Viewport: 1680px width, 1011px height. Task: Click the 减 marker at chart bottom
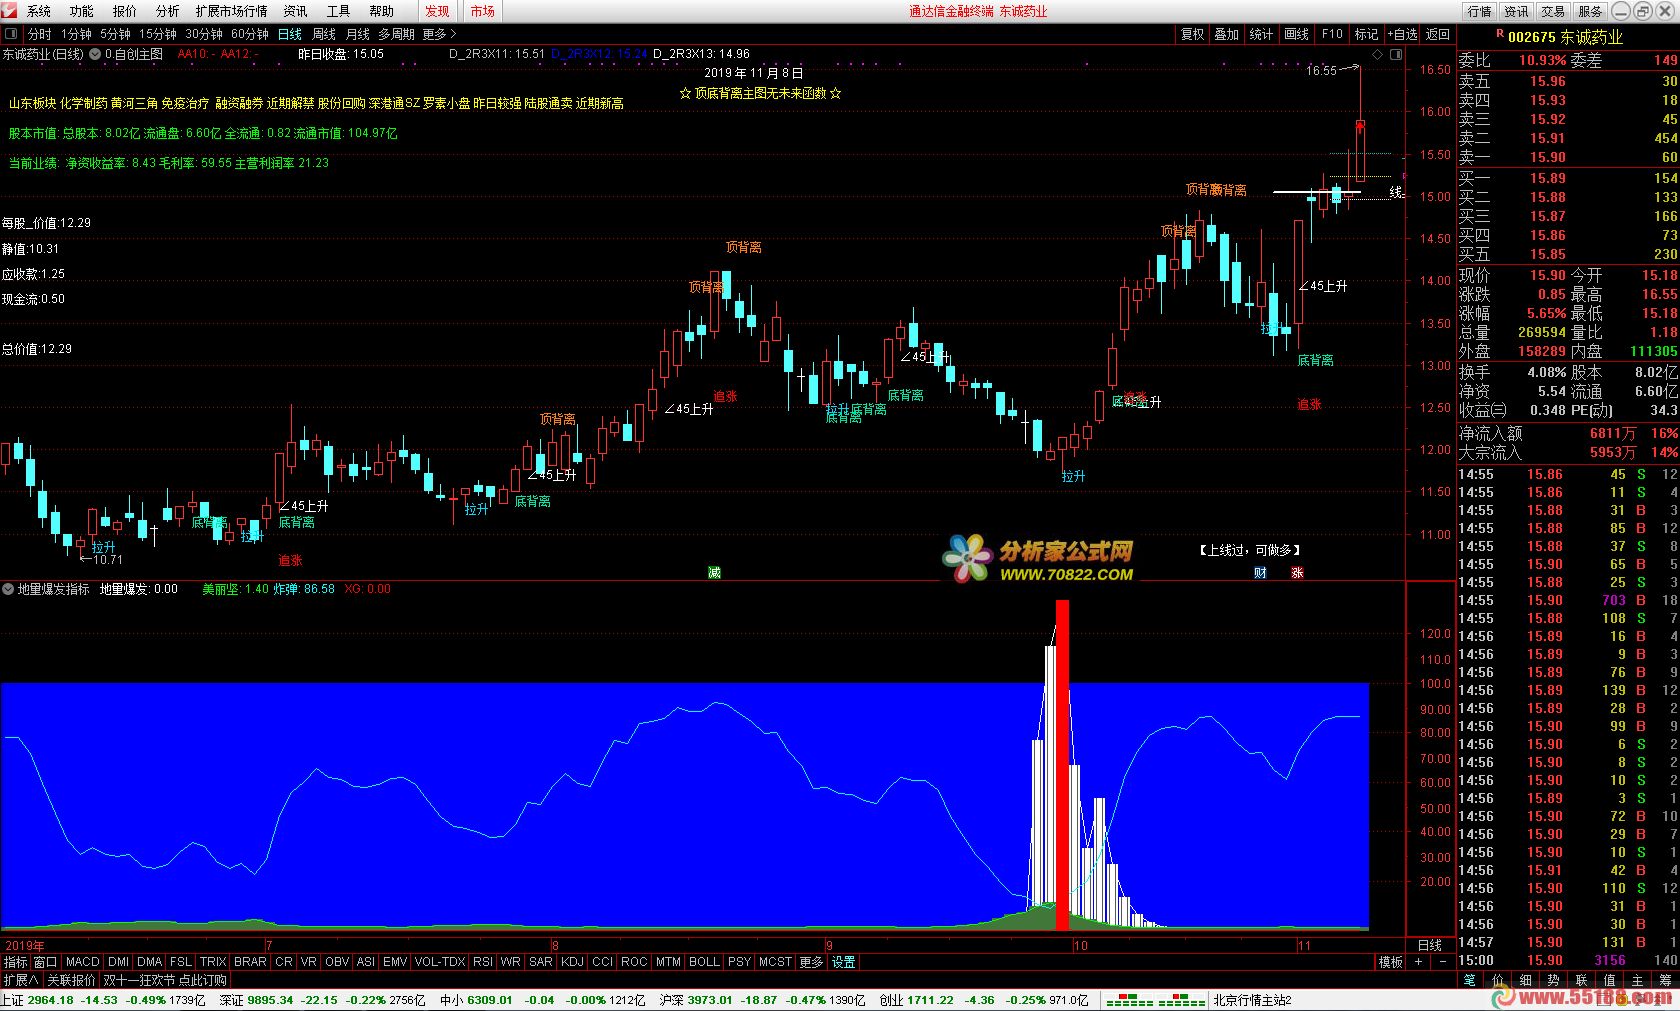pos(714,572)
